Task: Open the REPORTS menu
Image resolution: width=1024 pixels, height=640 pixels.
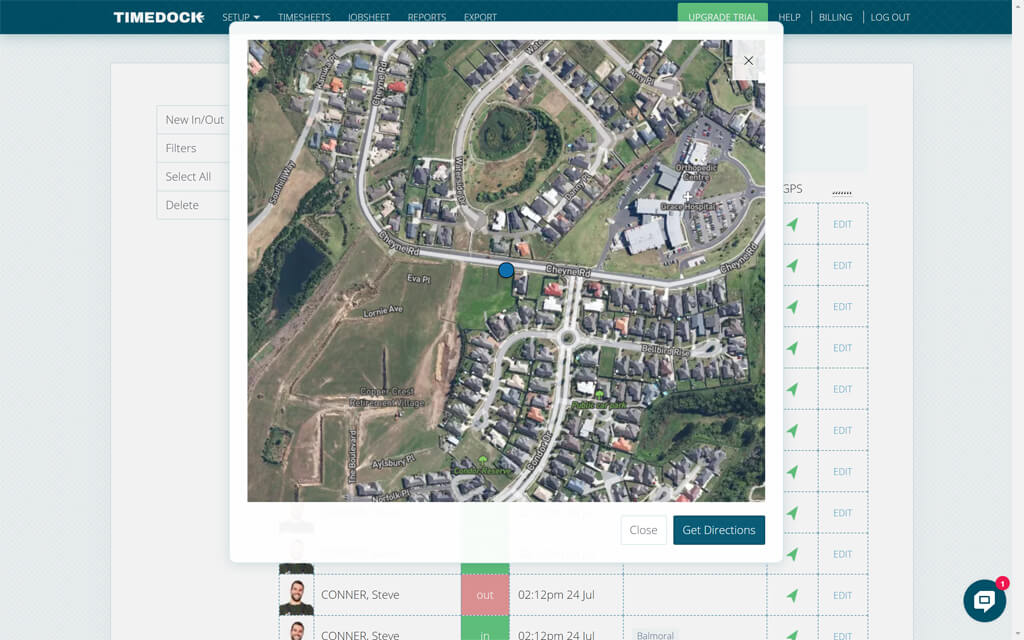Action: [427, 17]
